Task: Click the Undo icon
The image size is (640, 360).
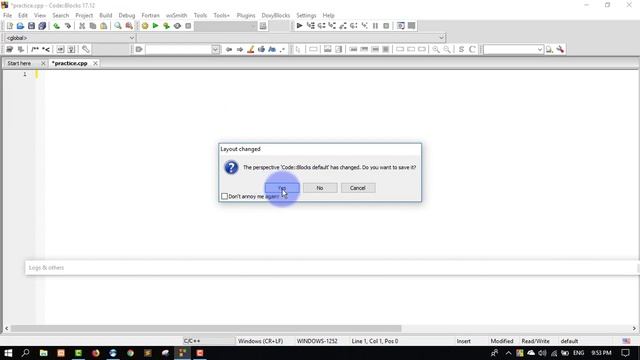Action: [x=56, y=26]
